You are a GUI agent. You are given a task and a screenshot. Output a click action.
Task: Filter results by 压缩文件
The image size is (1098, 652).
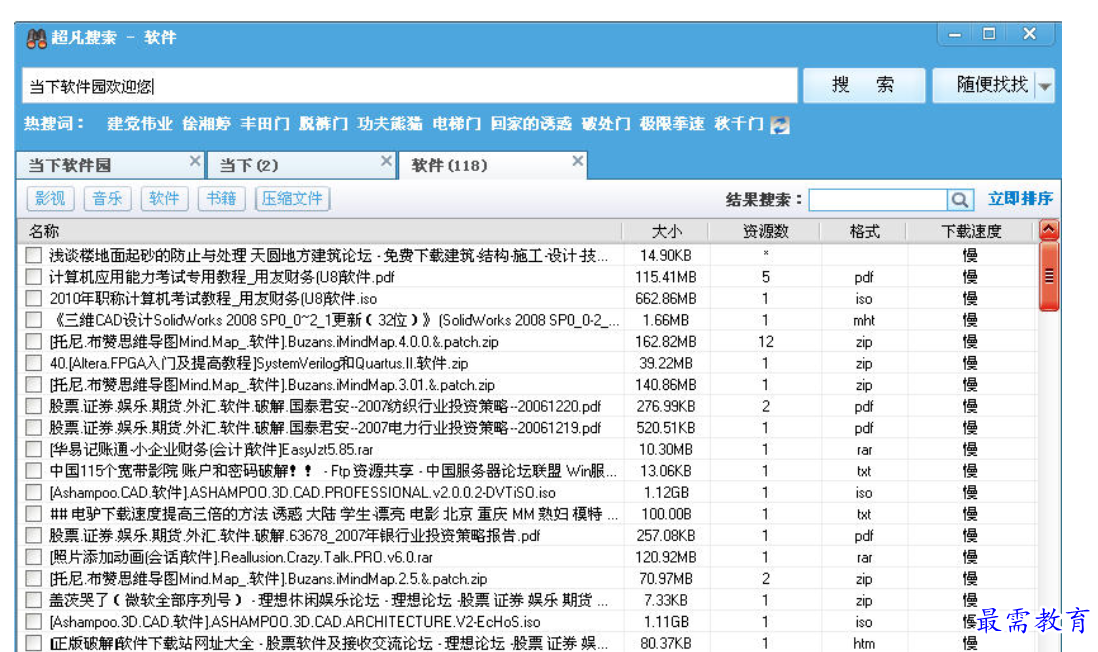292,199
